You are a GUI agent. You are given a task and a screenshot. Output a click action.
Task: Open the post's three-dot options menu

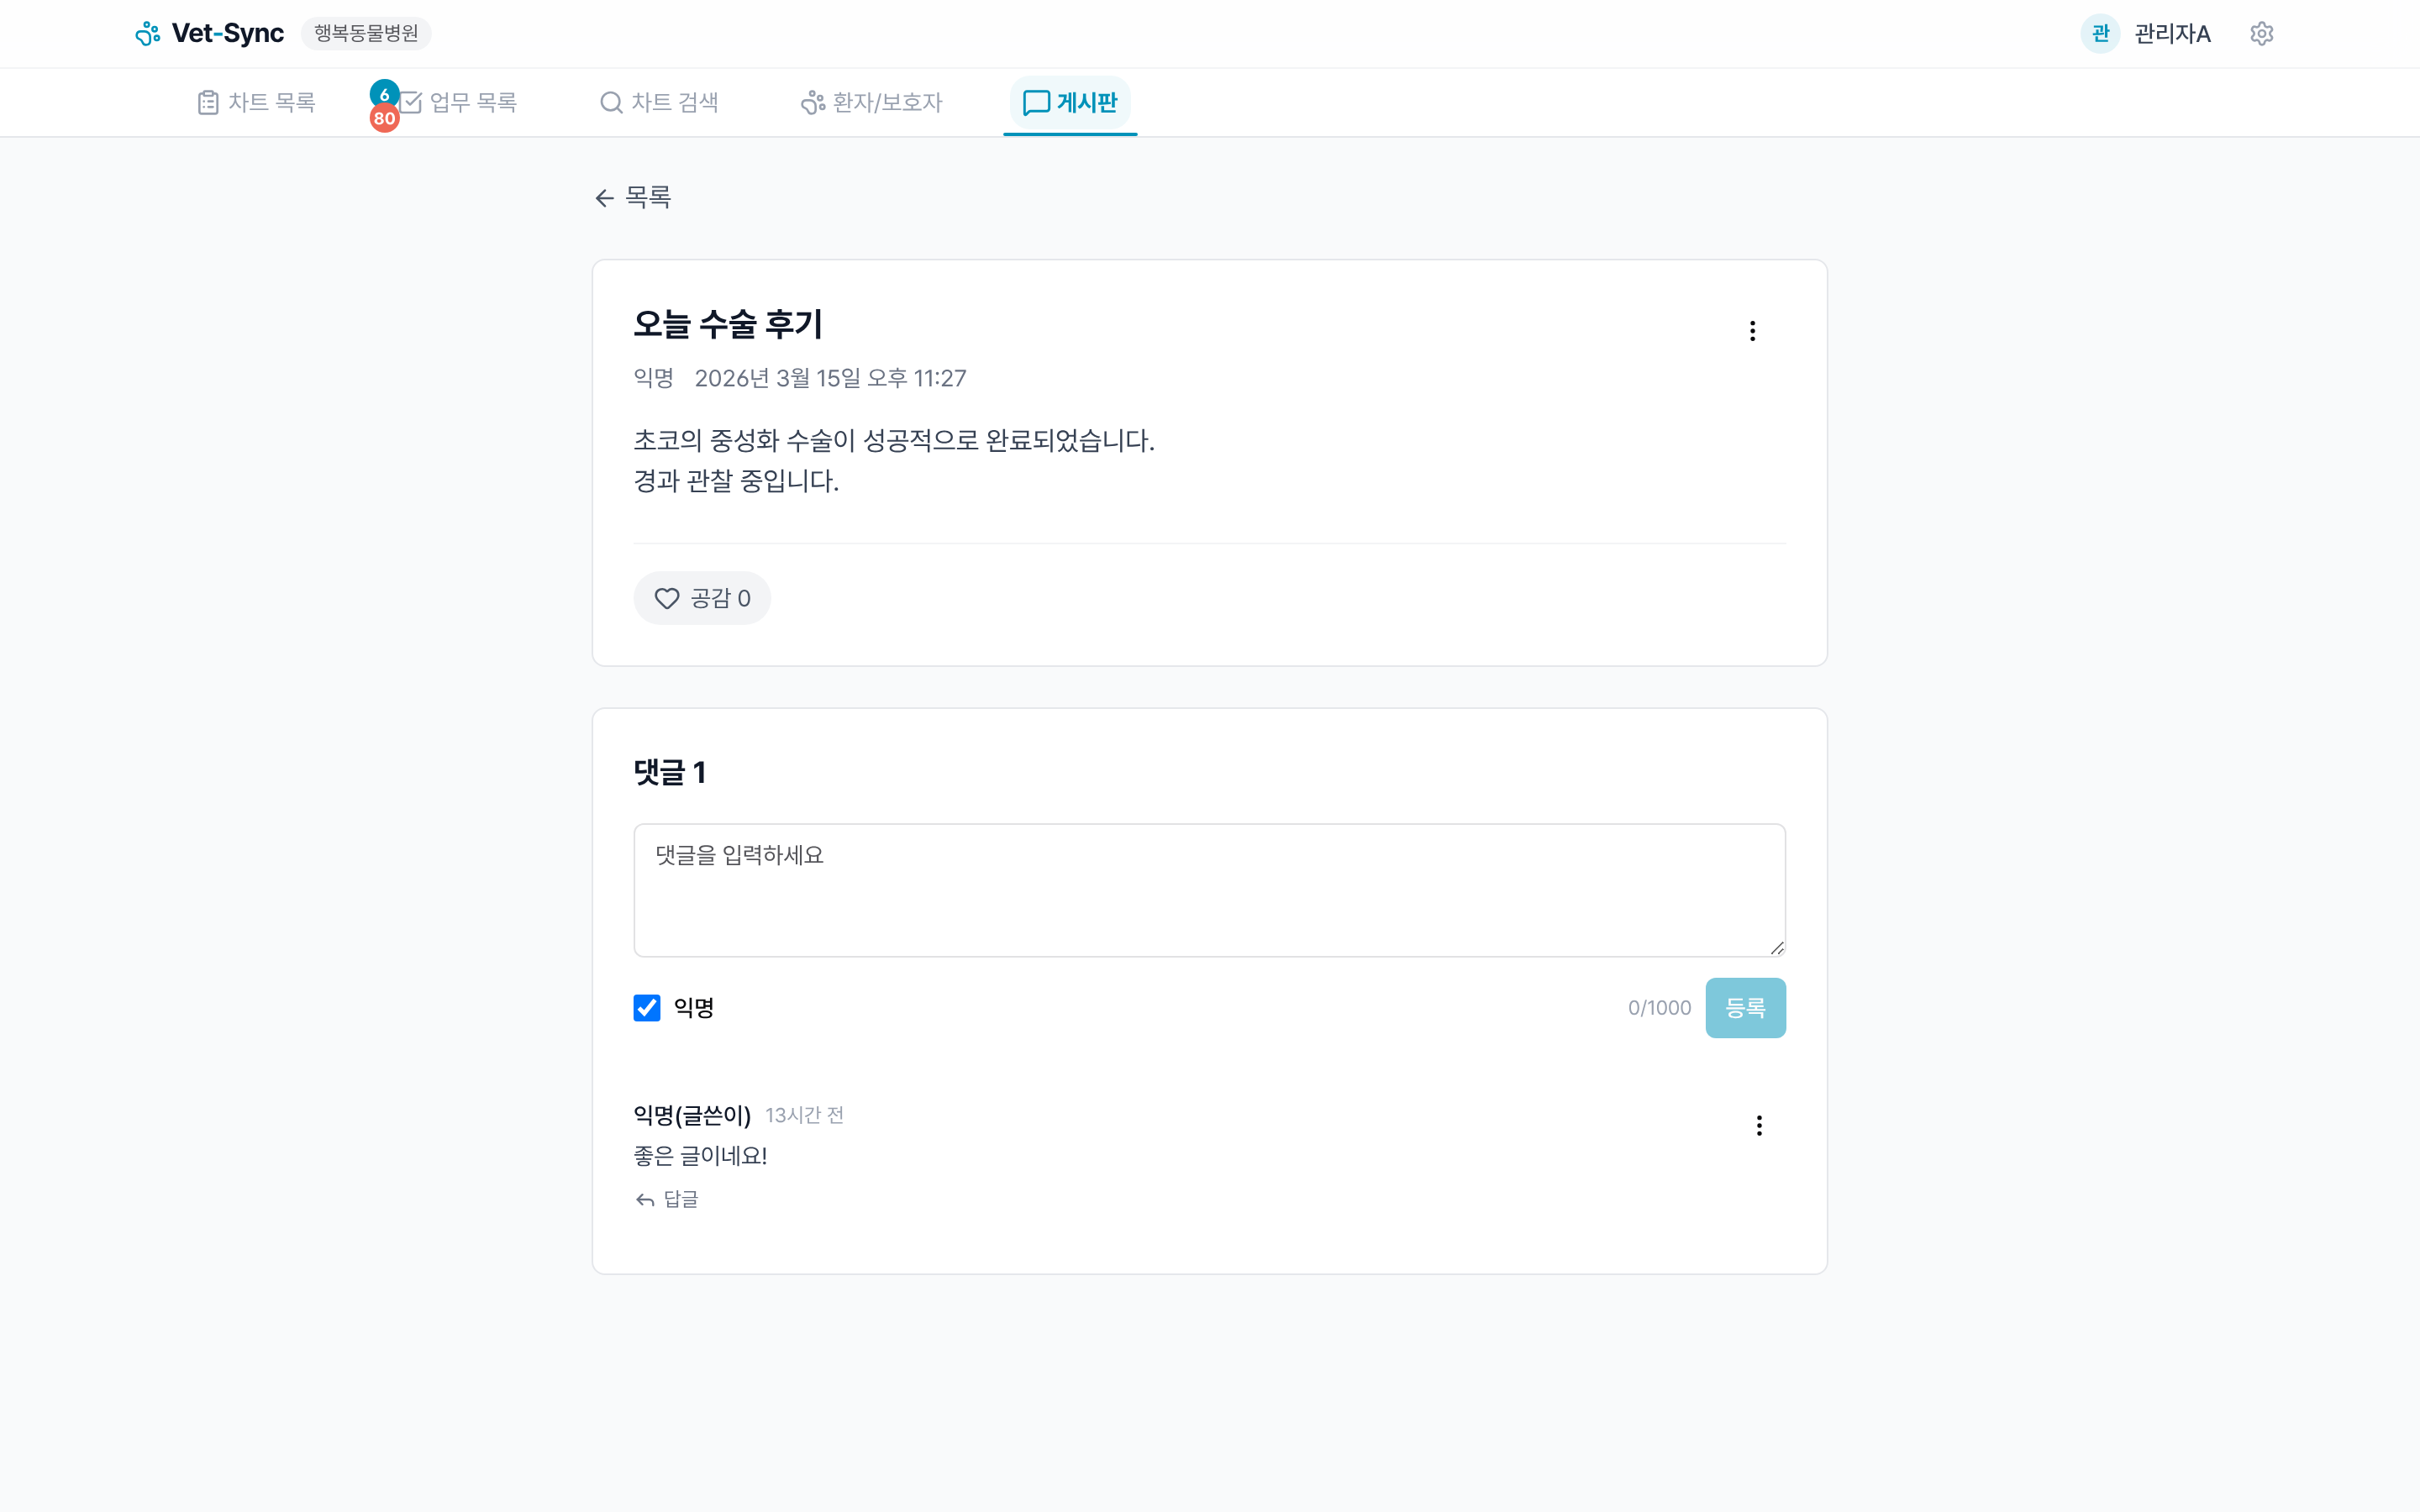1752,330
